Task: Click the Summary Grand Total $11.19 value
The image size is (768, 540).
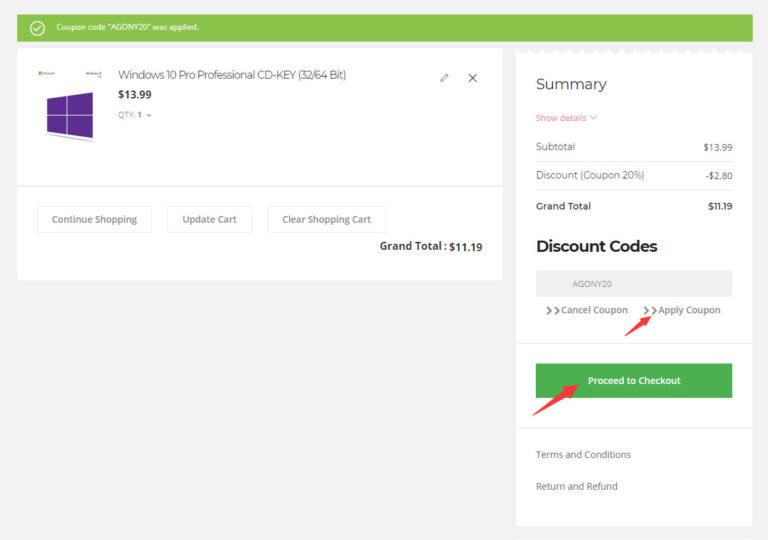Action: [720, 206]
